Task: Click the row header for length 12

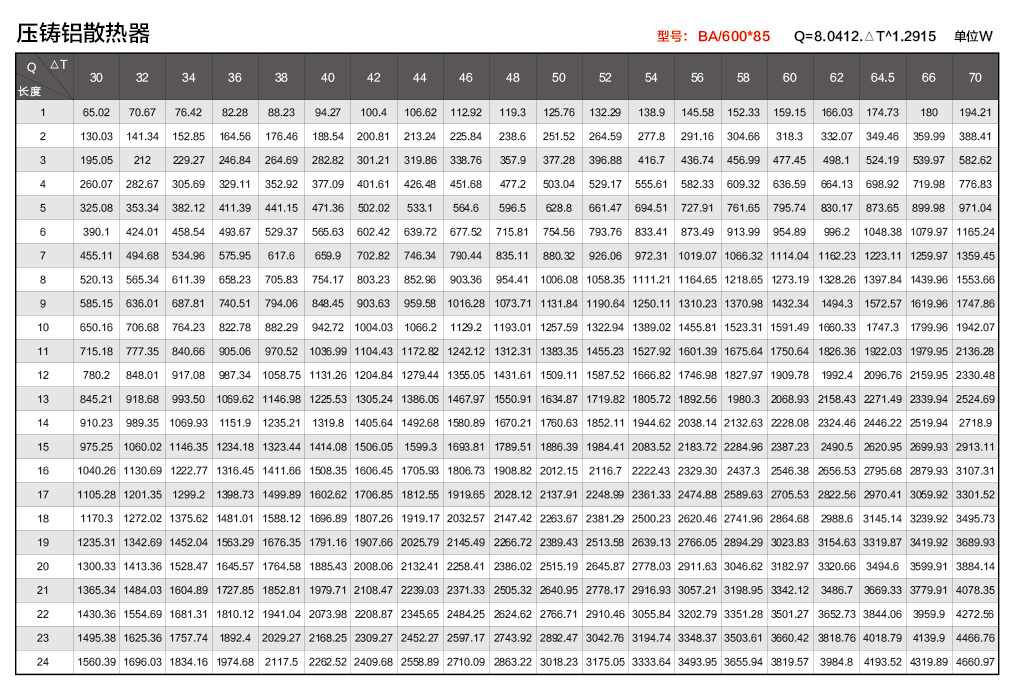Action: pyautogui.click(x=43, y=375)
